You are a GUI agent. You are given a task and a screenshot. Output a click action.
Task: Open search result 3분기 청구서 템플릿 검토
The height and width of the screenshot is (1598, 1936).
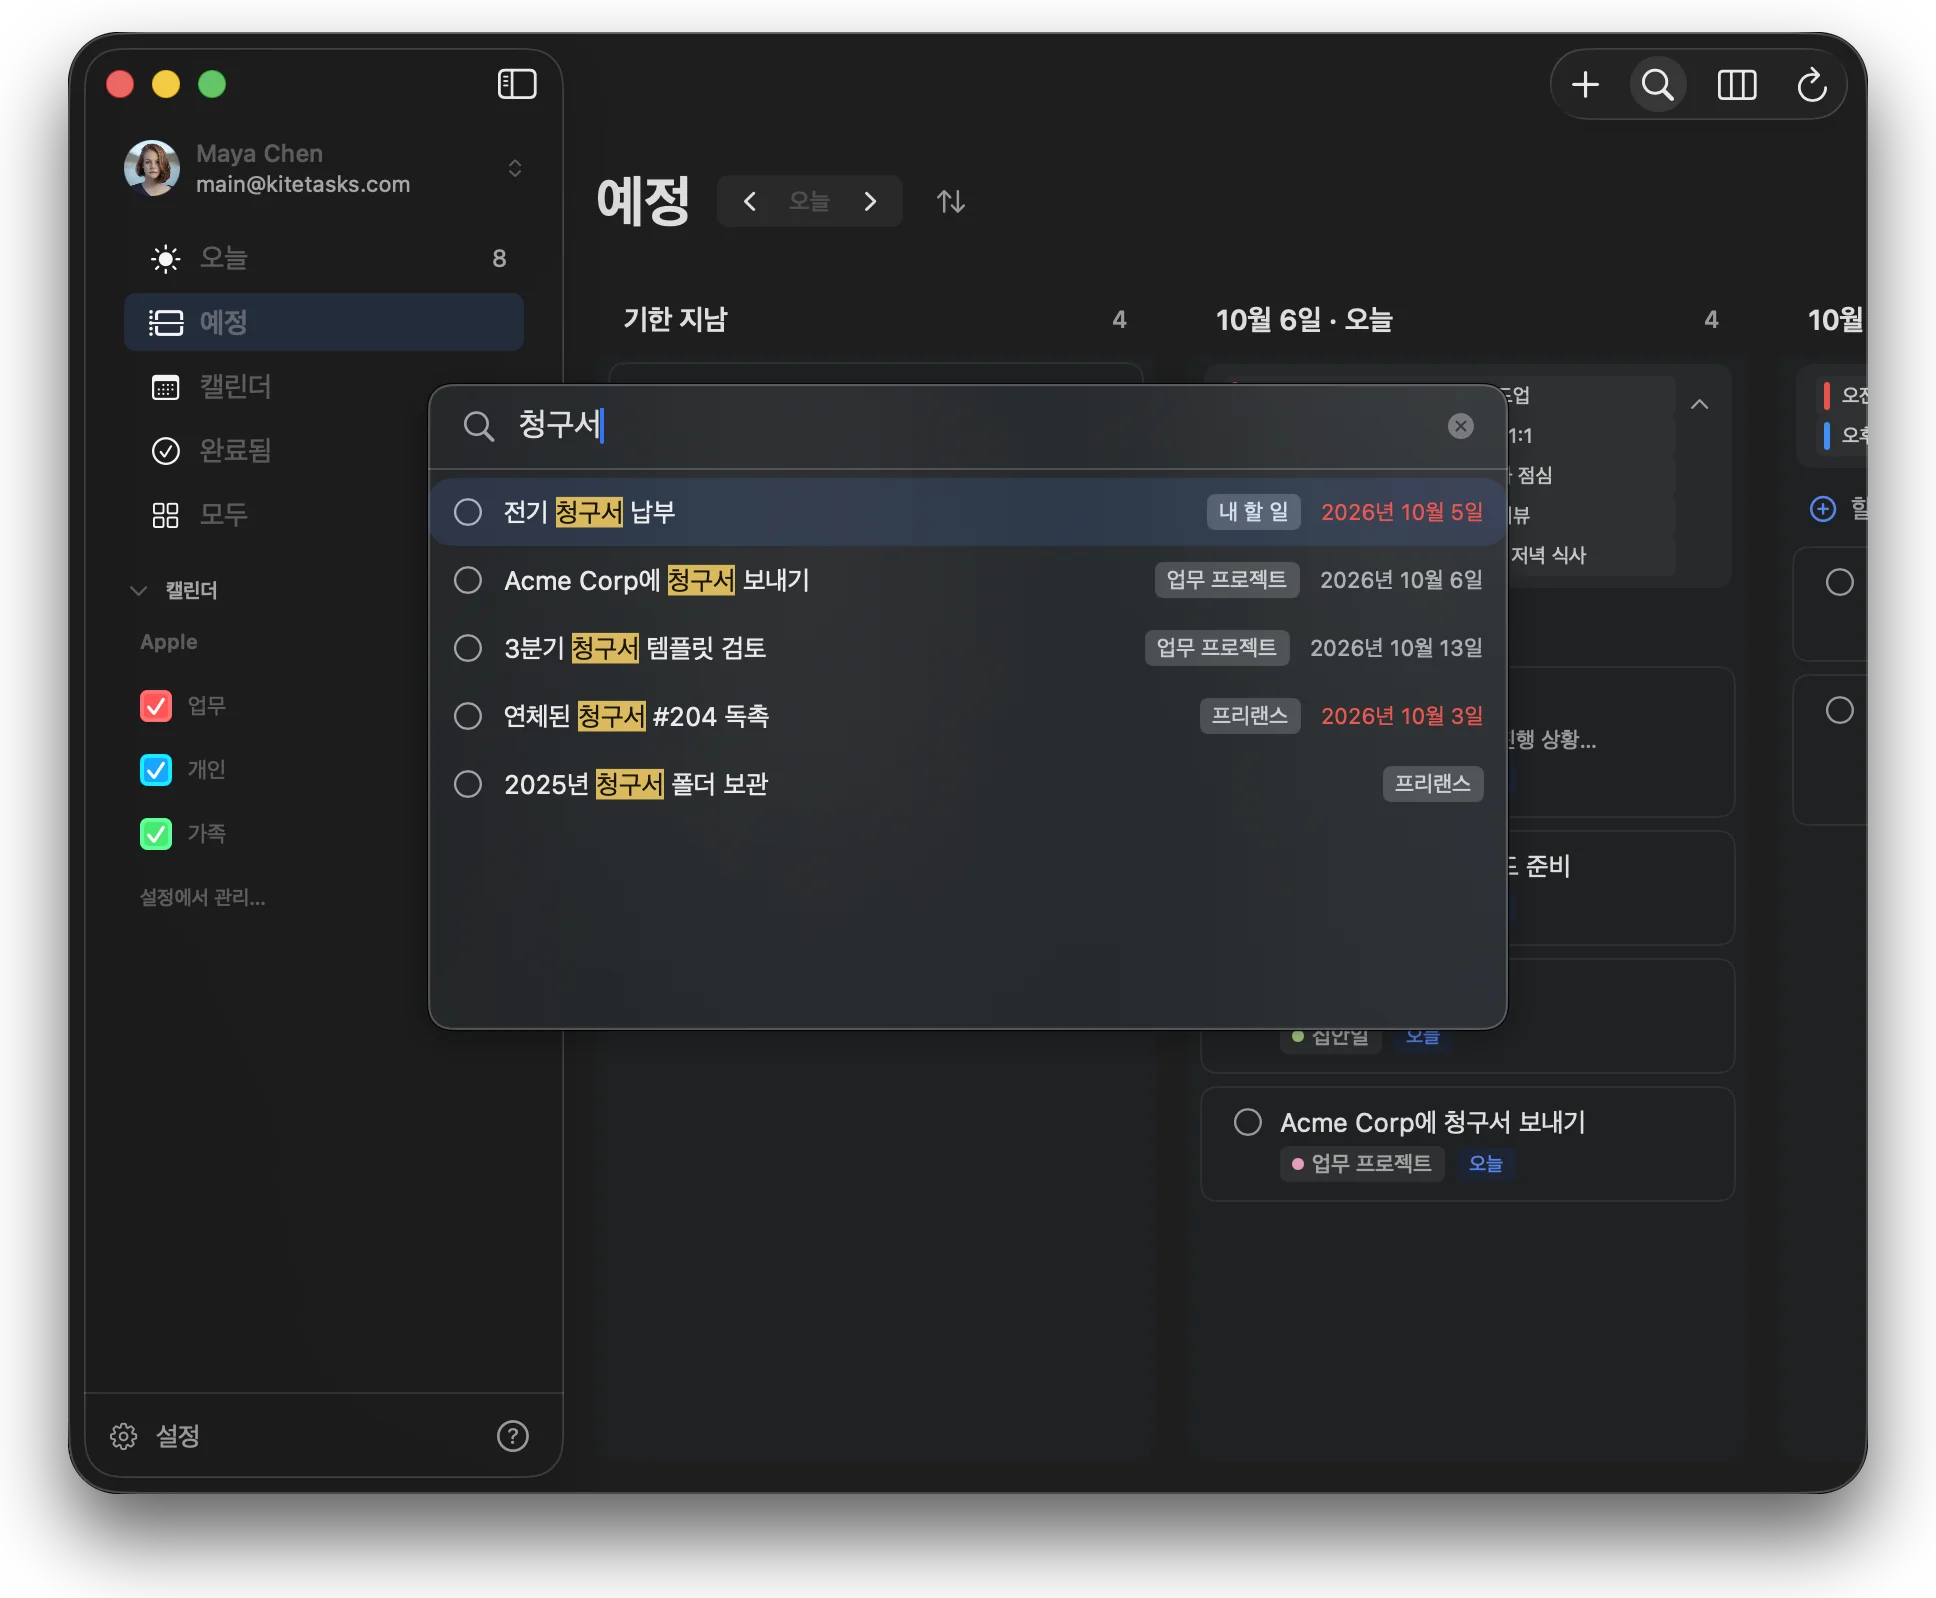click(967, 648)
